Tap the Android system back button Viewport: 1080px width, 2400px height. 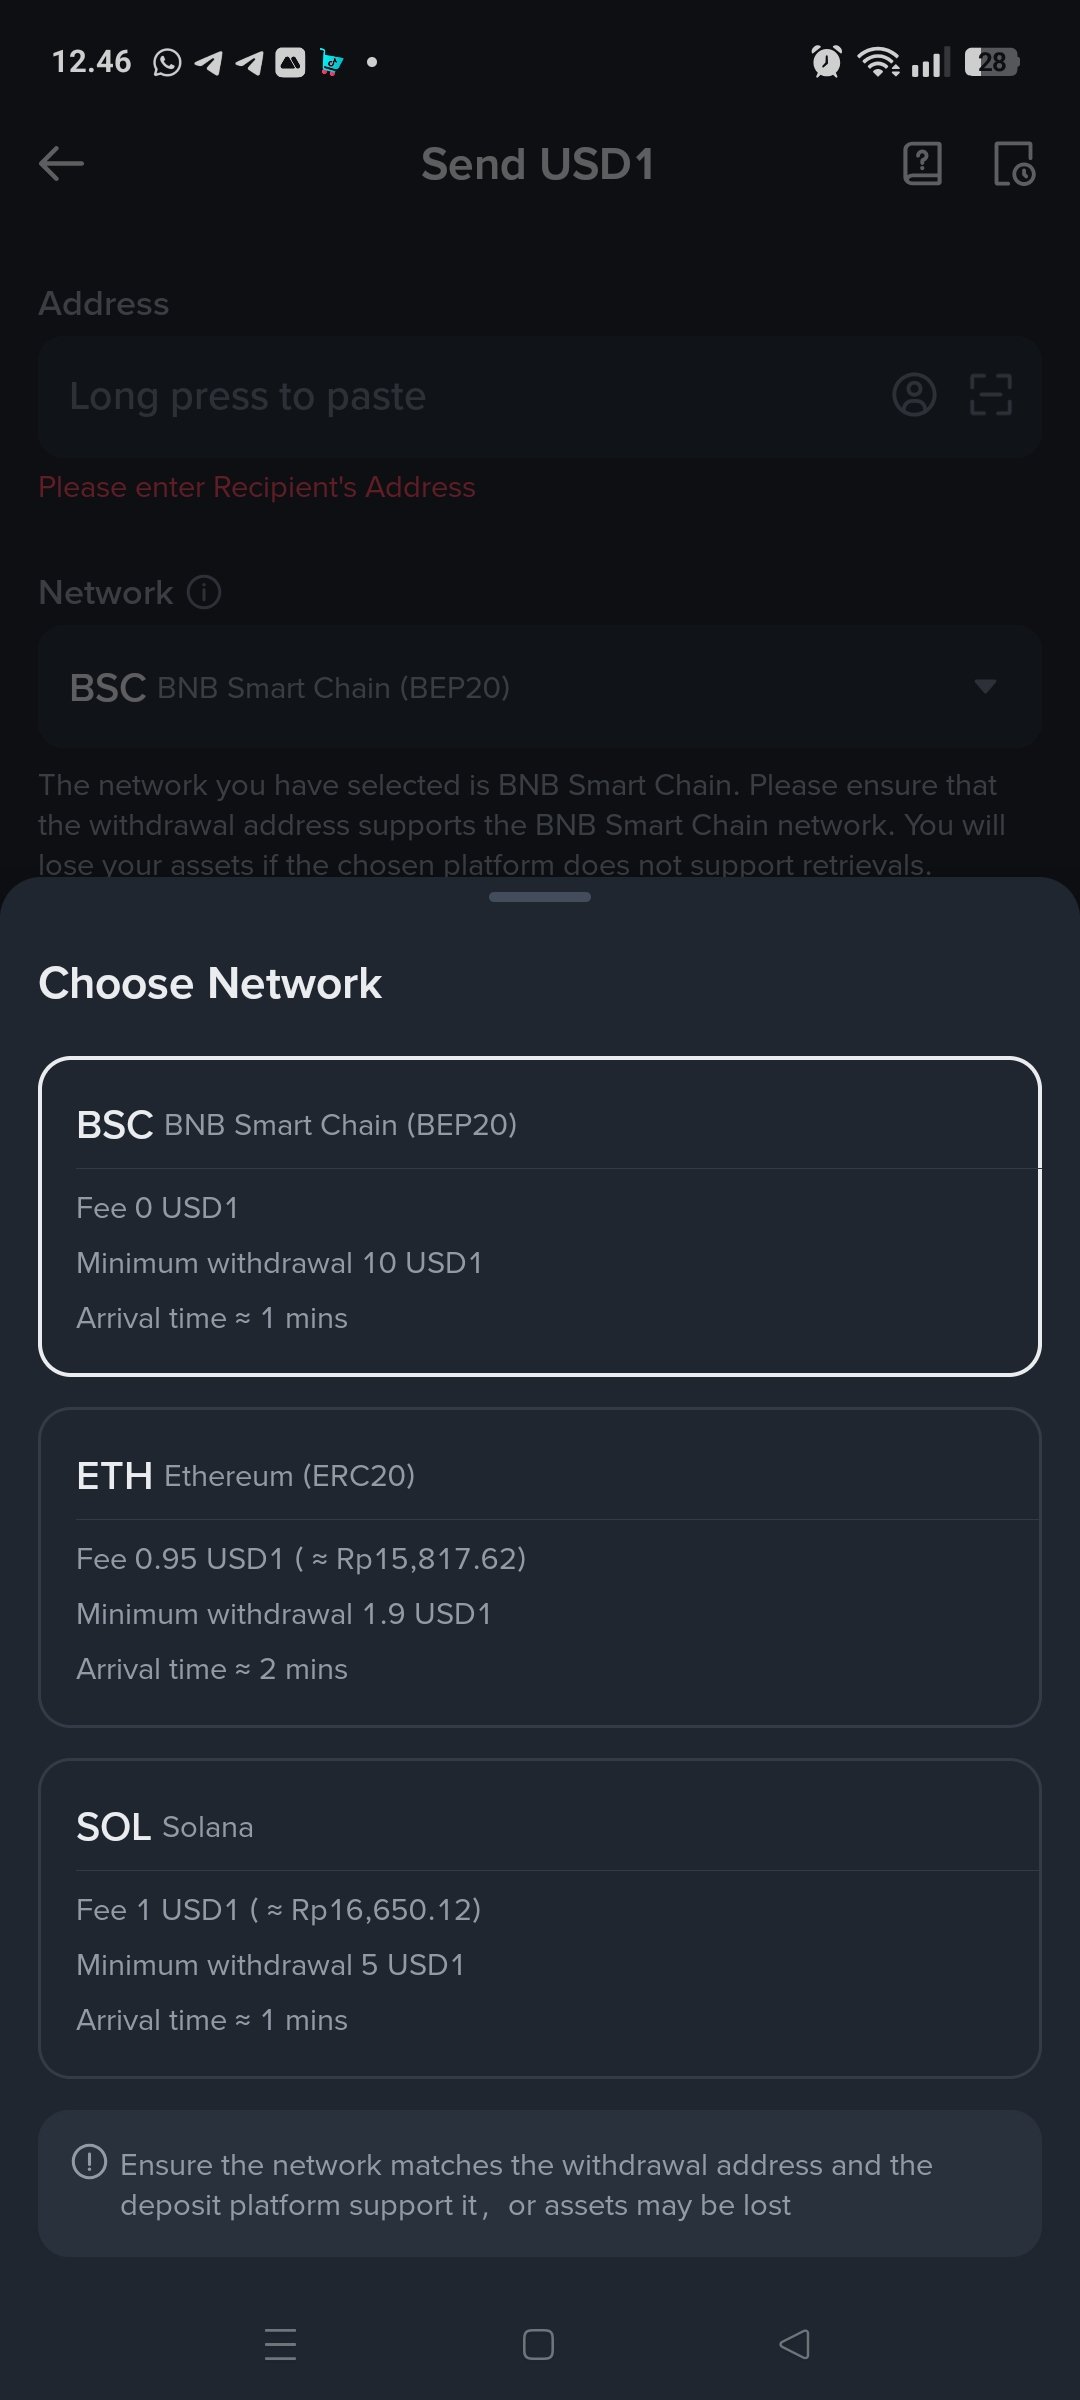[x=795, y=2344]
